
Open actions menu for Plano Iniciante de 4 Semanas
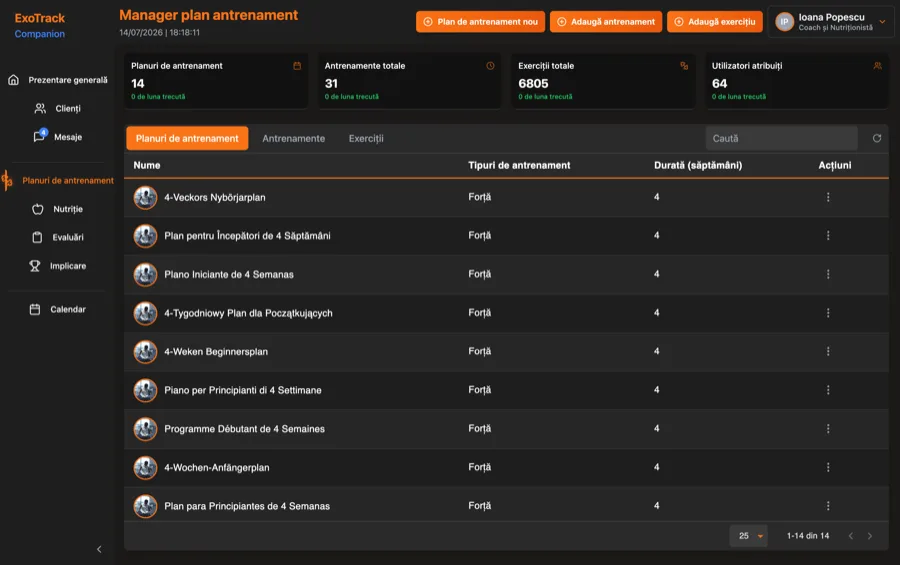pos(828,274)
